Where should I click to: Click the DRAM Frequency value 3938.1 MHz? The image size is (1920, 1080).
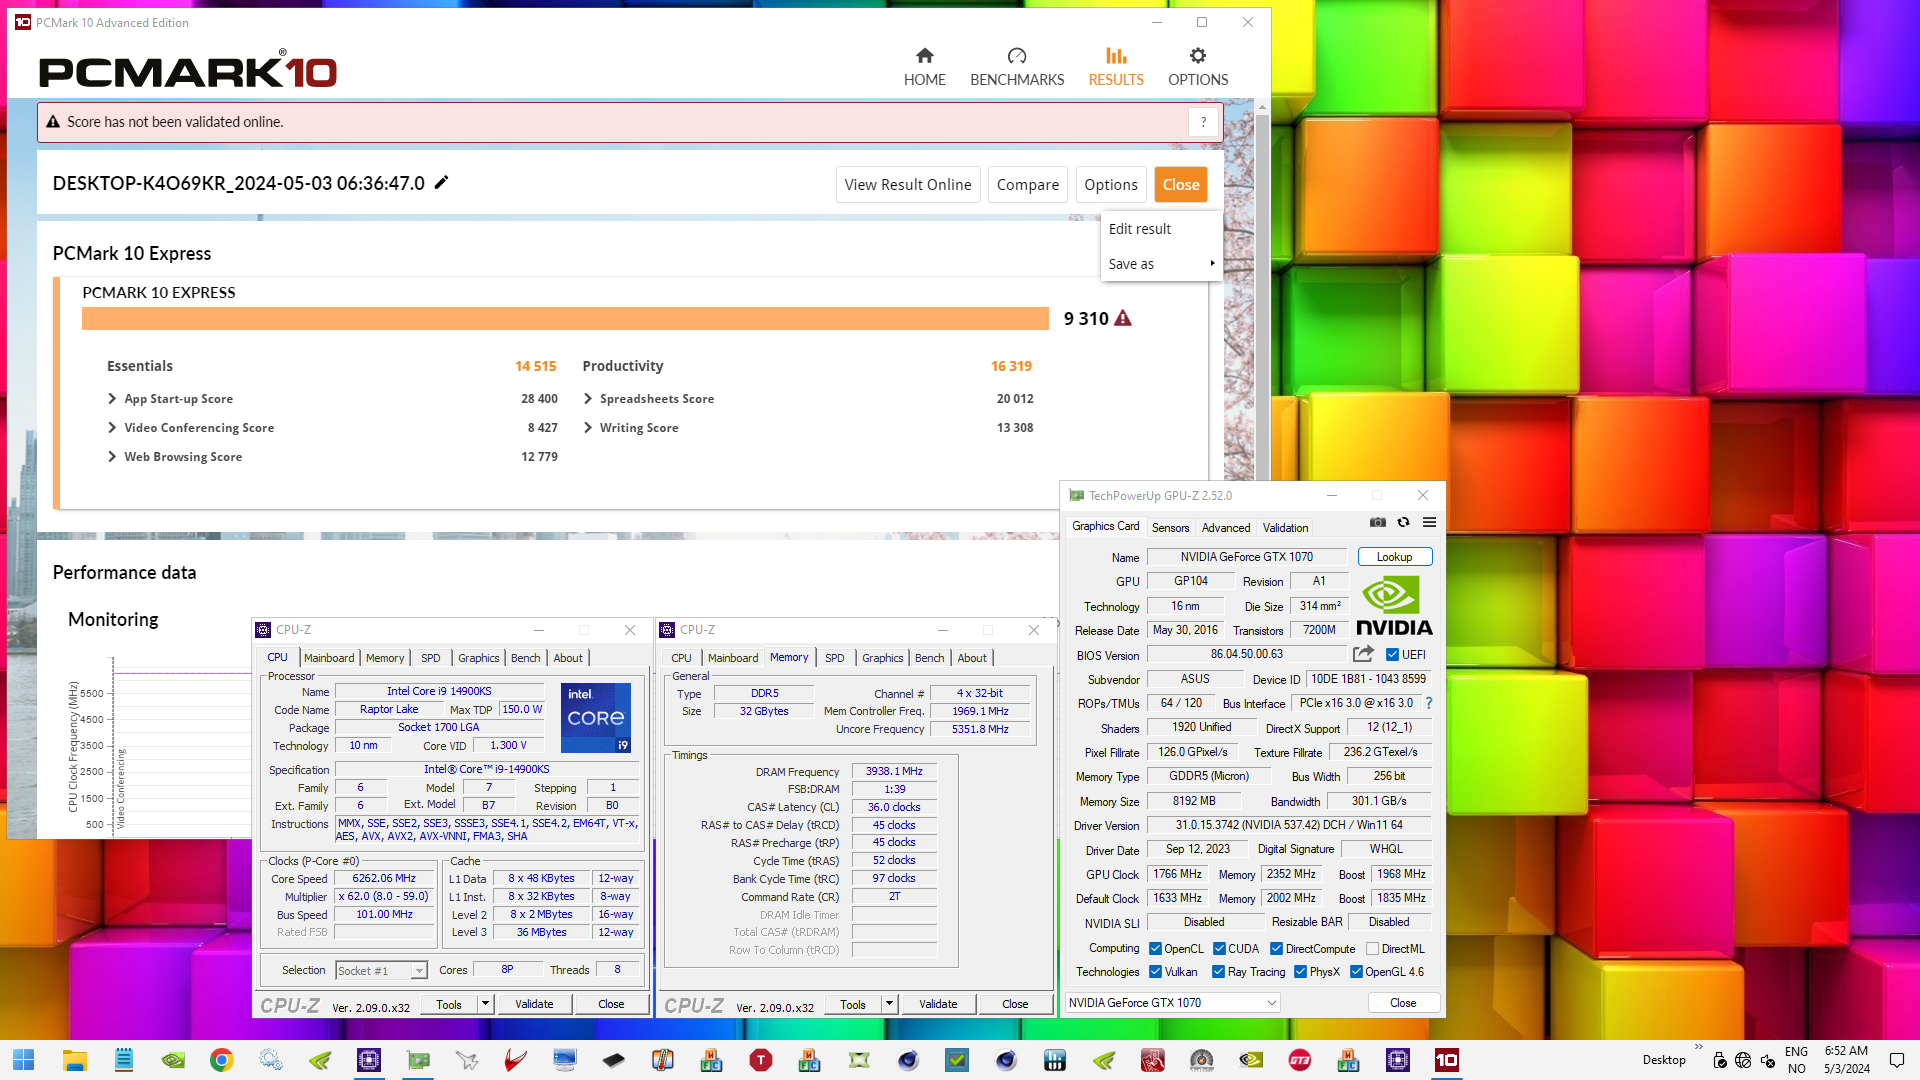click(x=894, y=771)
